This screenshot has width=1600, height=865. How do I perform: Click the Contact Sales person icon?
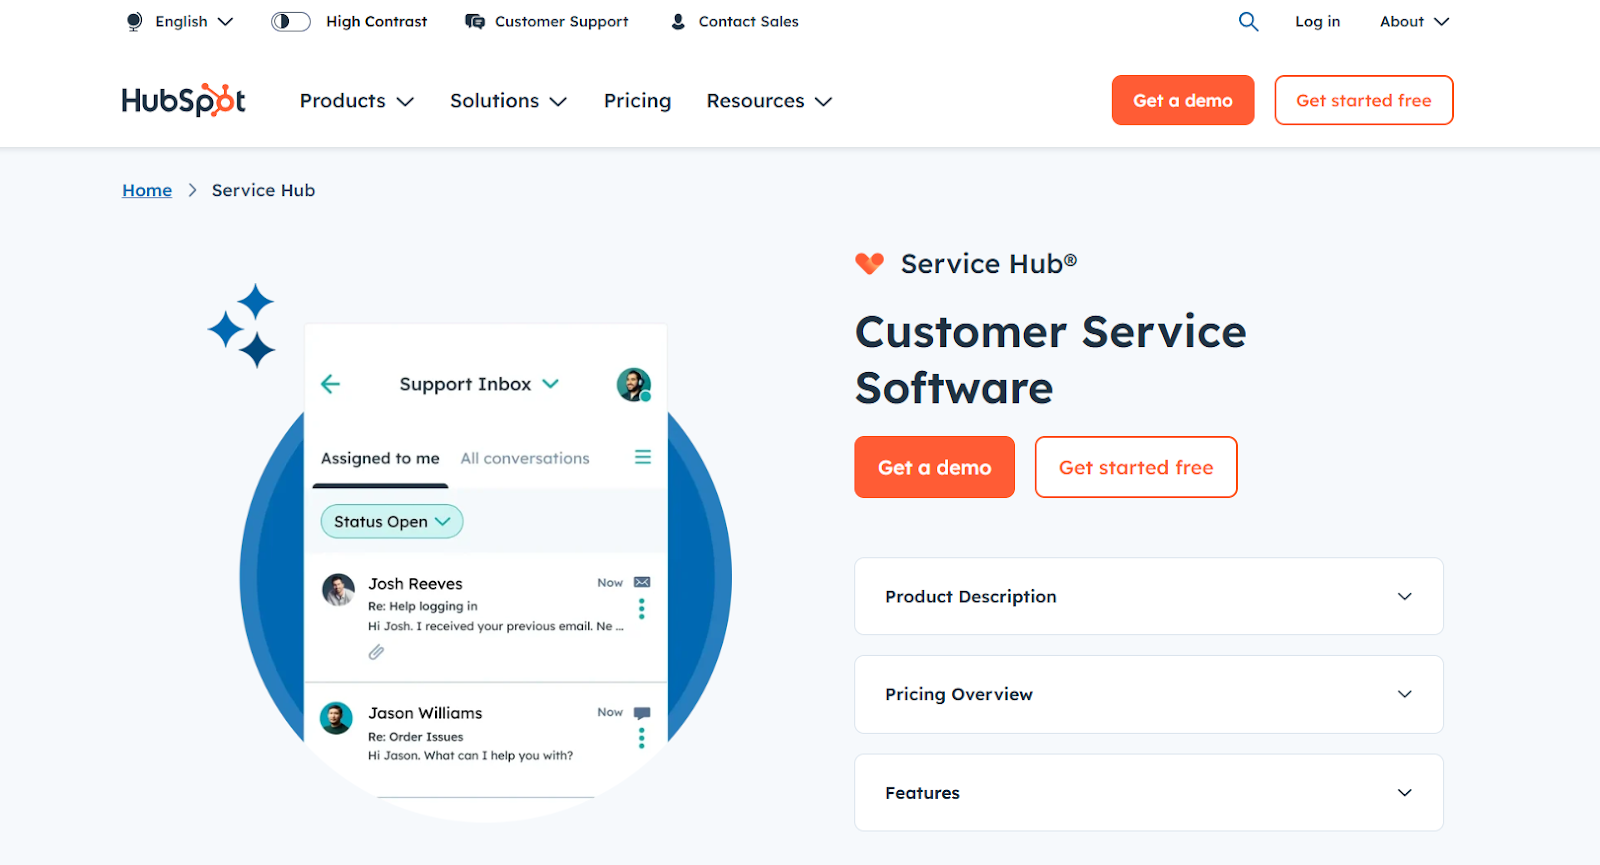coord(678,21)
